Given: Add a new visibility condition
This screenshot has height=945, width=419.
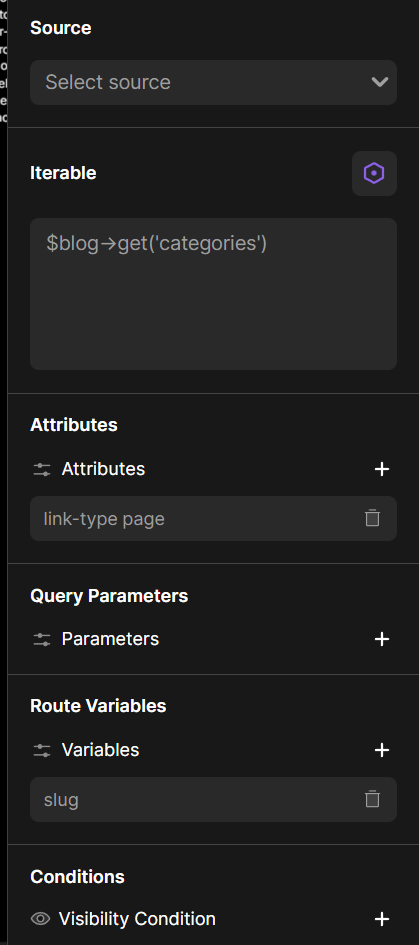Looking at the screenshot, I should pos(382,919).
